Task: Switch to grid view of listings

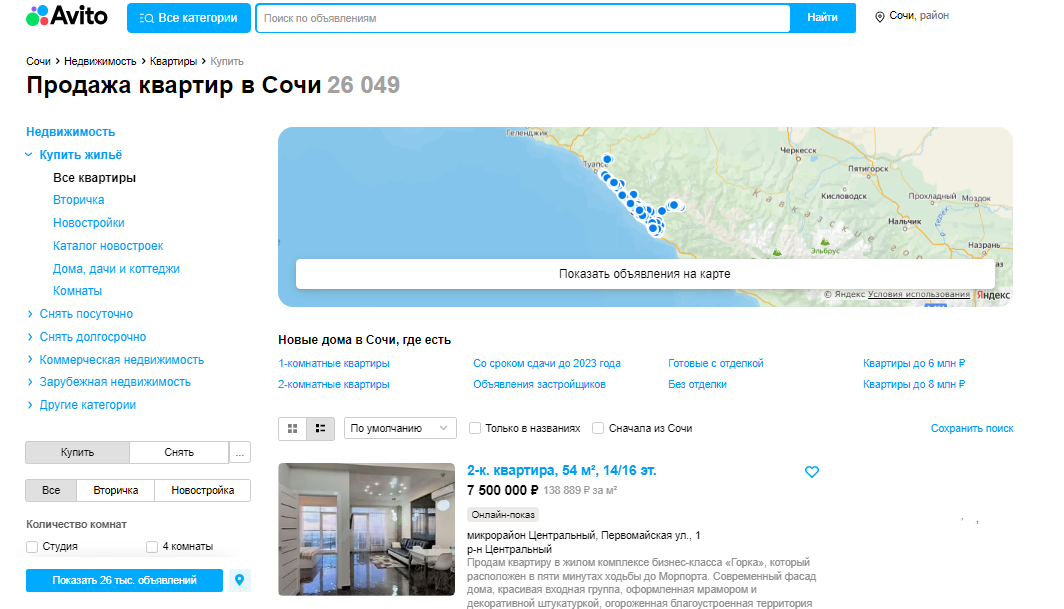Action: (293, 429)
